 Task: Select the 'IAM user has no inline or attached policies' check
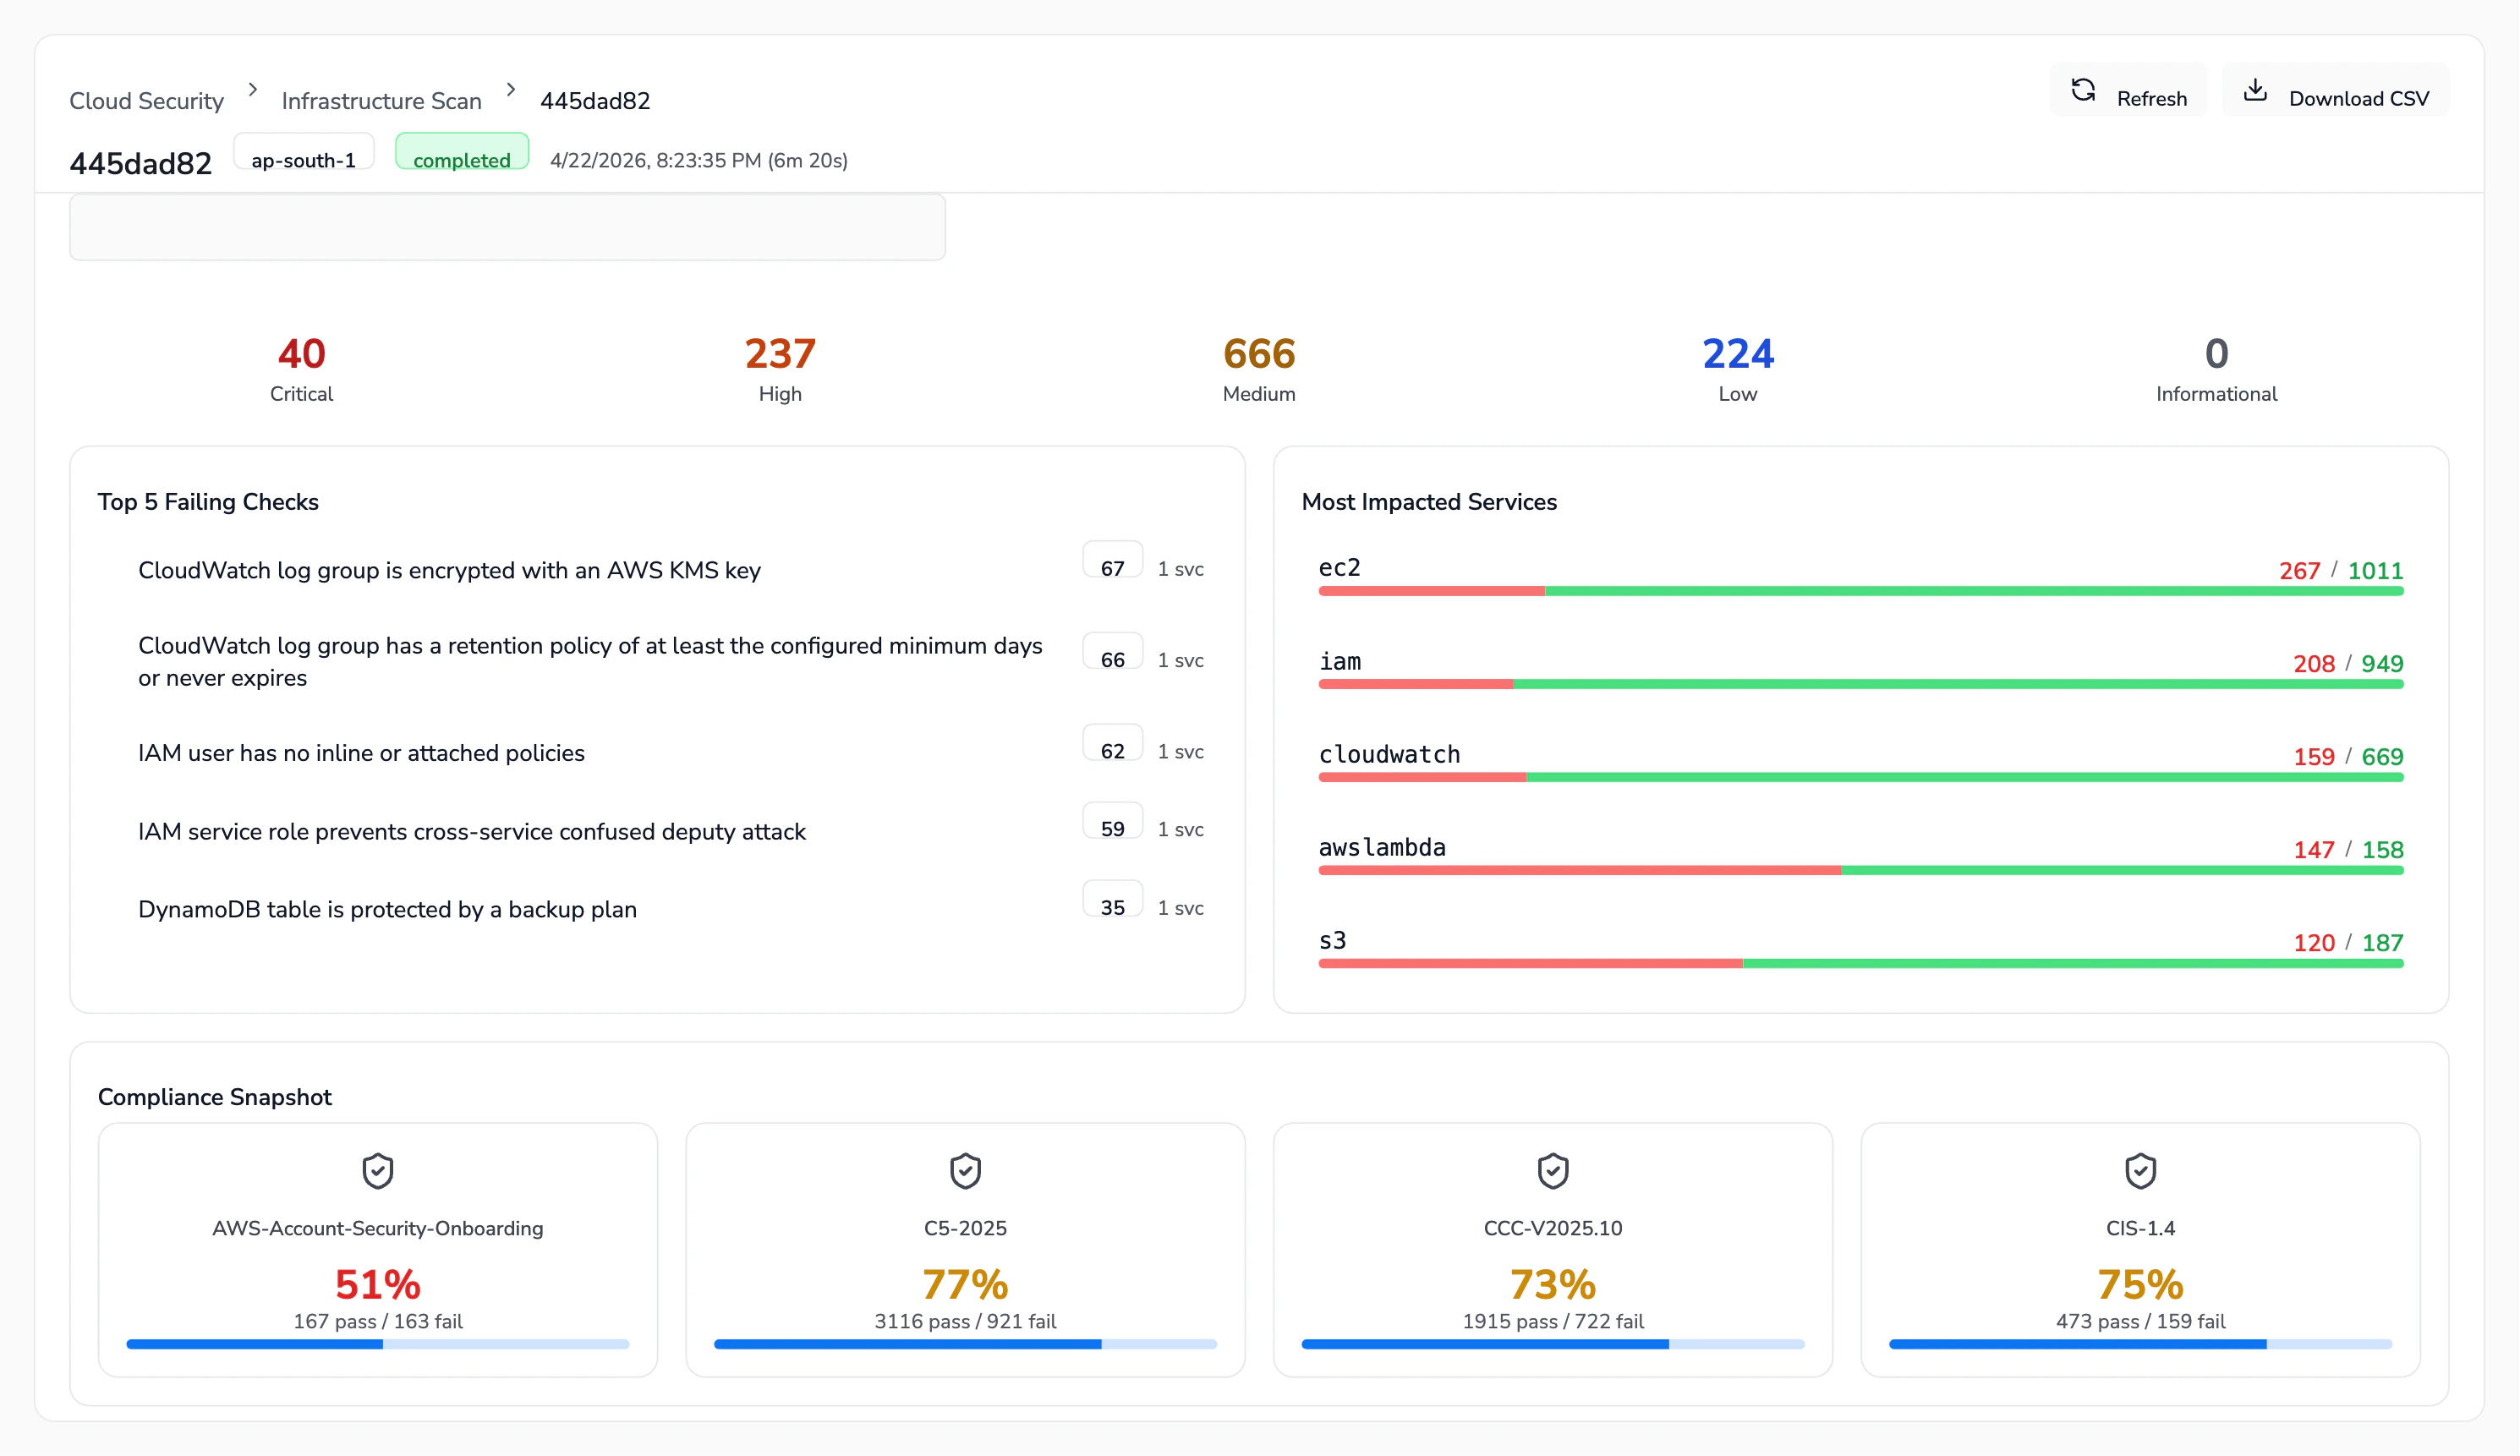[361, 752]
